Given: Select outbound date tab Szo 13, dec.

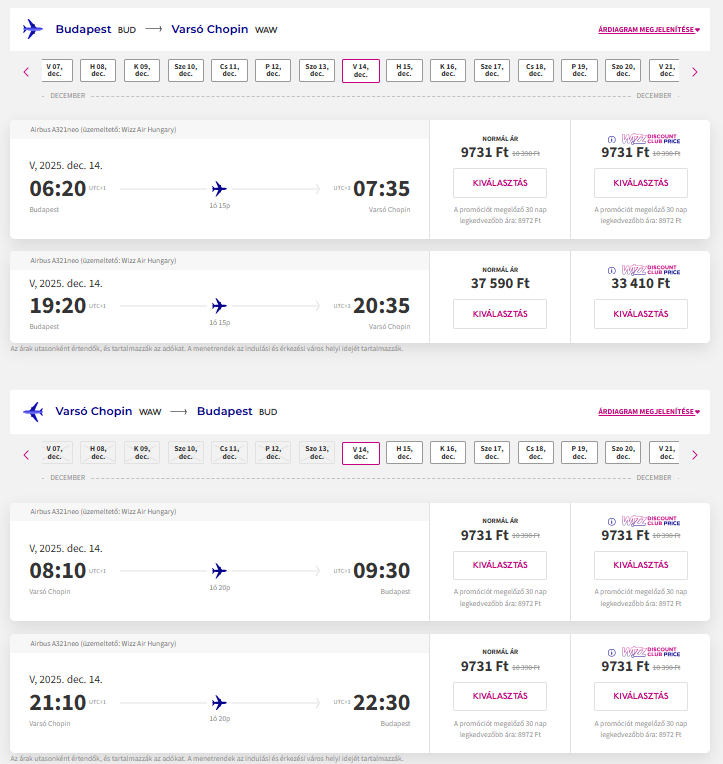Looking at the screenshot, I should click(x=317, y=70).
